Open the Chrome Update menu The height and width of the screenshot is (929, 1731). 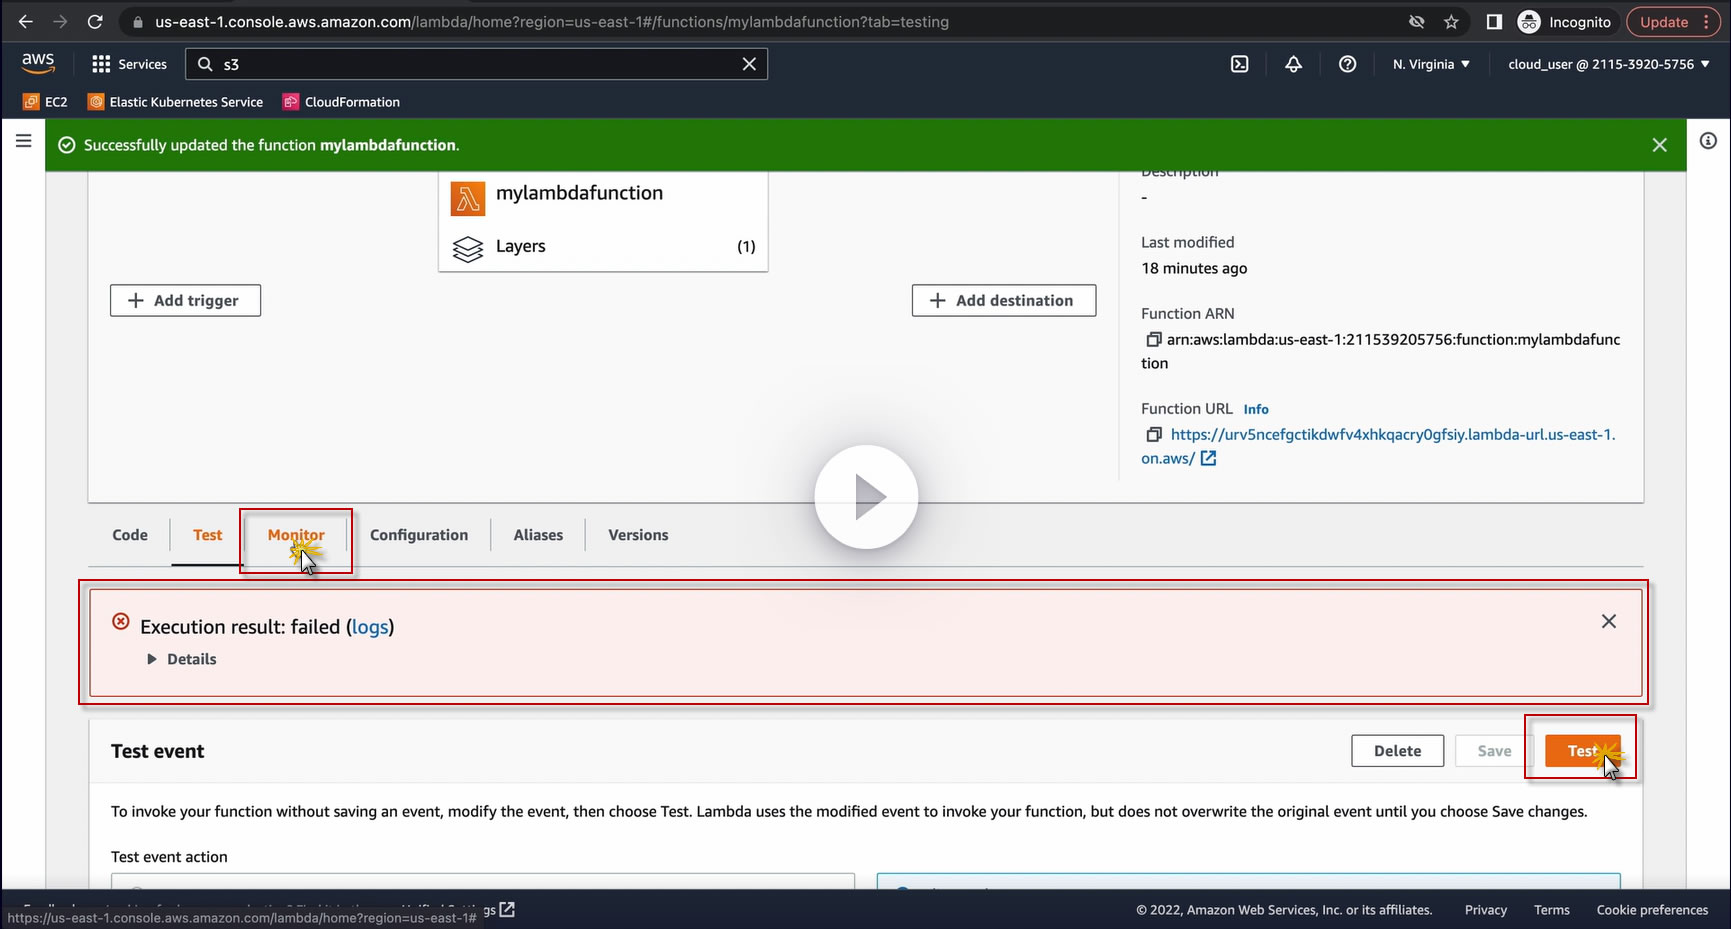point(1673,22)
